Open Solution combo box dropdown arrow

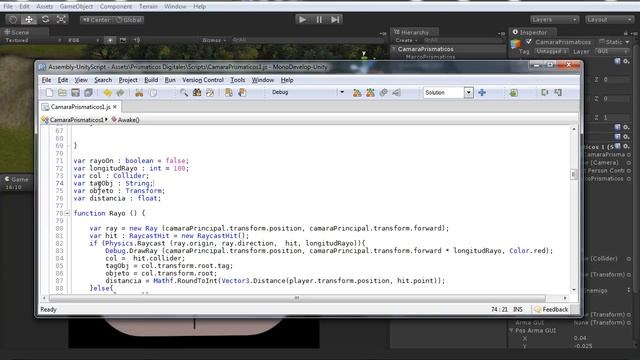coord(469,93)
